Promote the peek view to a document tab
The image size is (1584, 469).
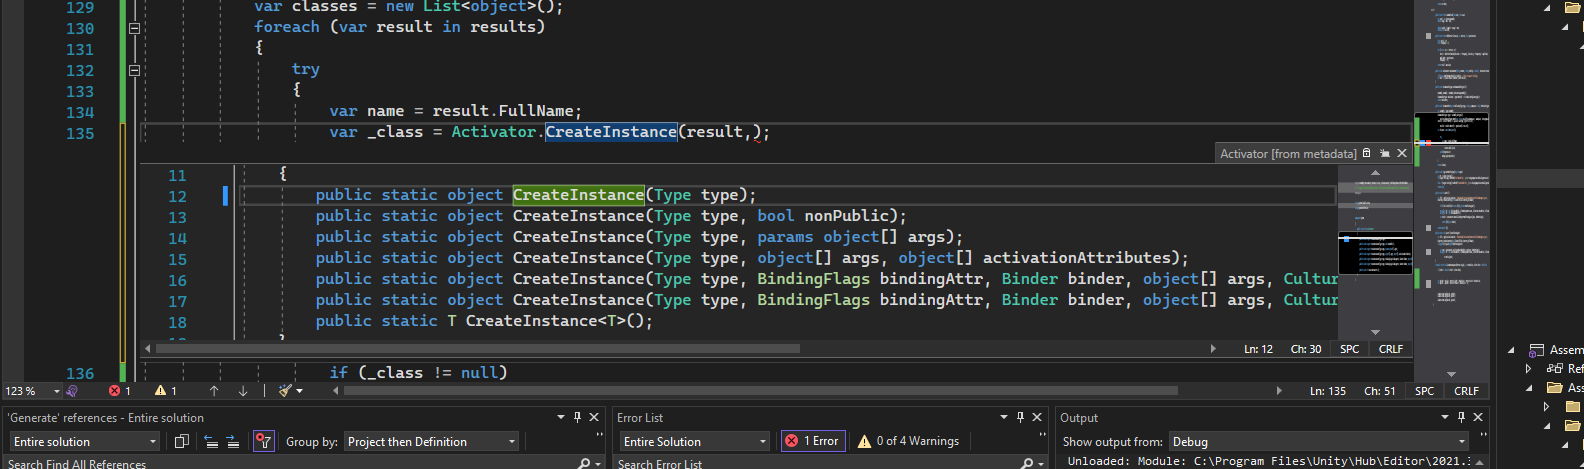click(1385, 153)
